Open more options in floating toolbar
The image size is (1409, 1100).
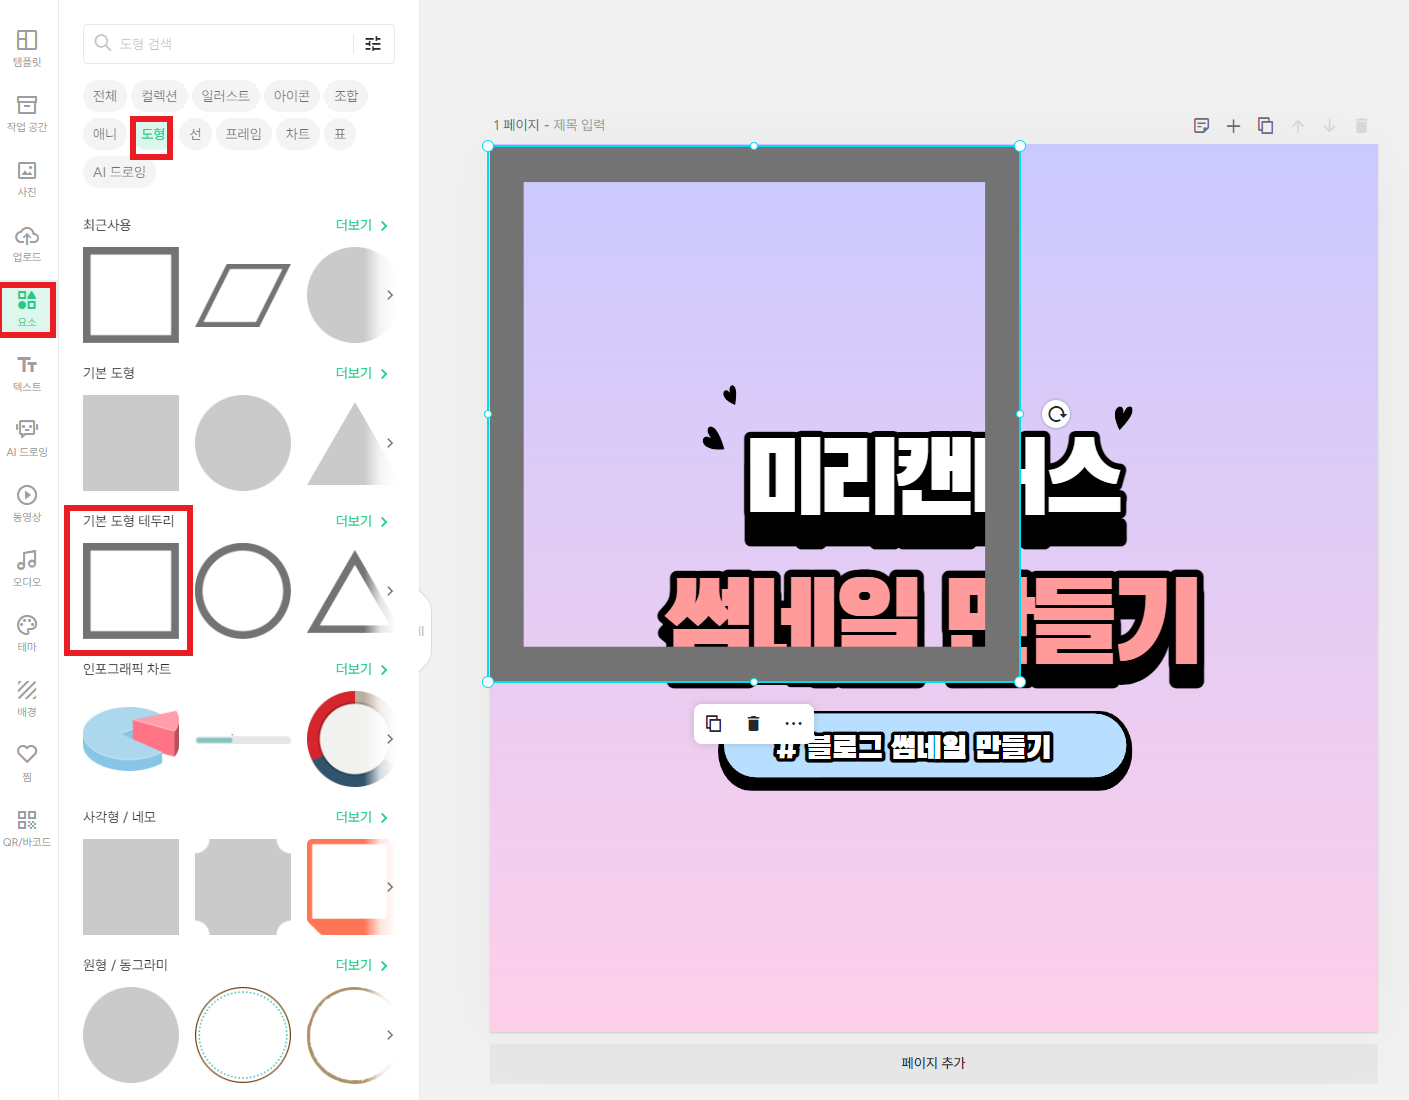tap(794, 724)
